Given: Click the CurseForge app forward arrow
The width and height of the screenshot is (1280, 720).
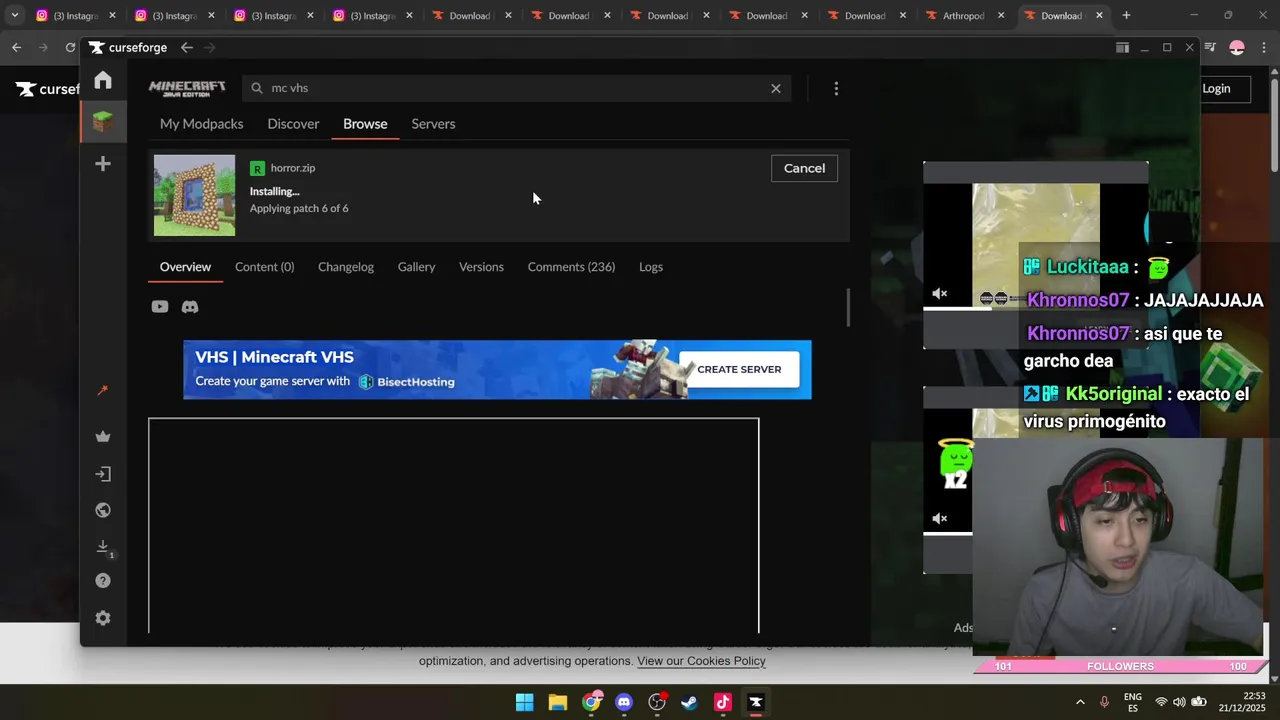Looking at the screenshot, I should pyautogui.click(x=210, y=47).
